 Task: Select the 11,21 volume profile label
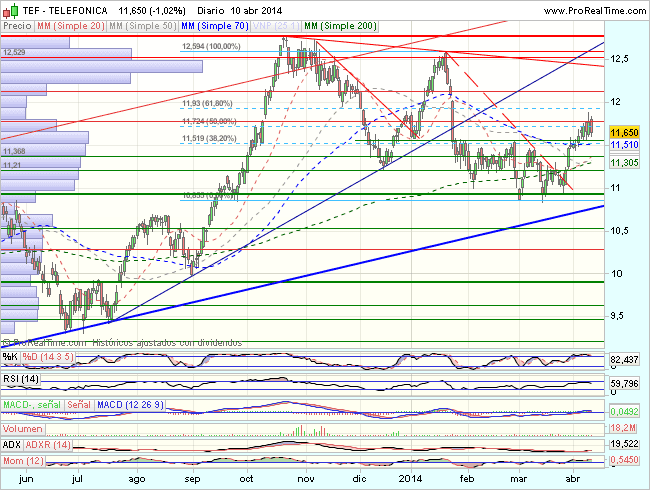(12, 165)
